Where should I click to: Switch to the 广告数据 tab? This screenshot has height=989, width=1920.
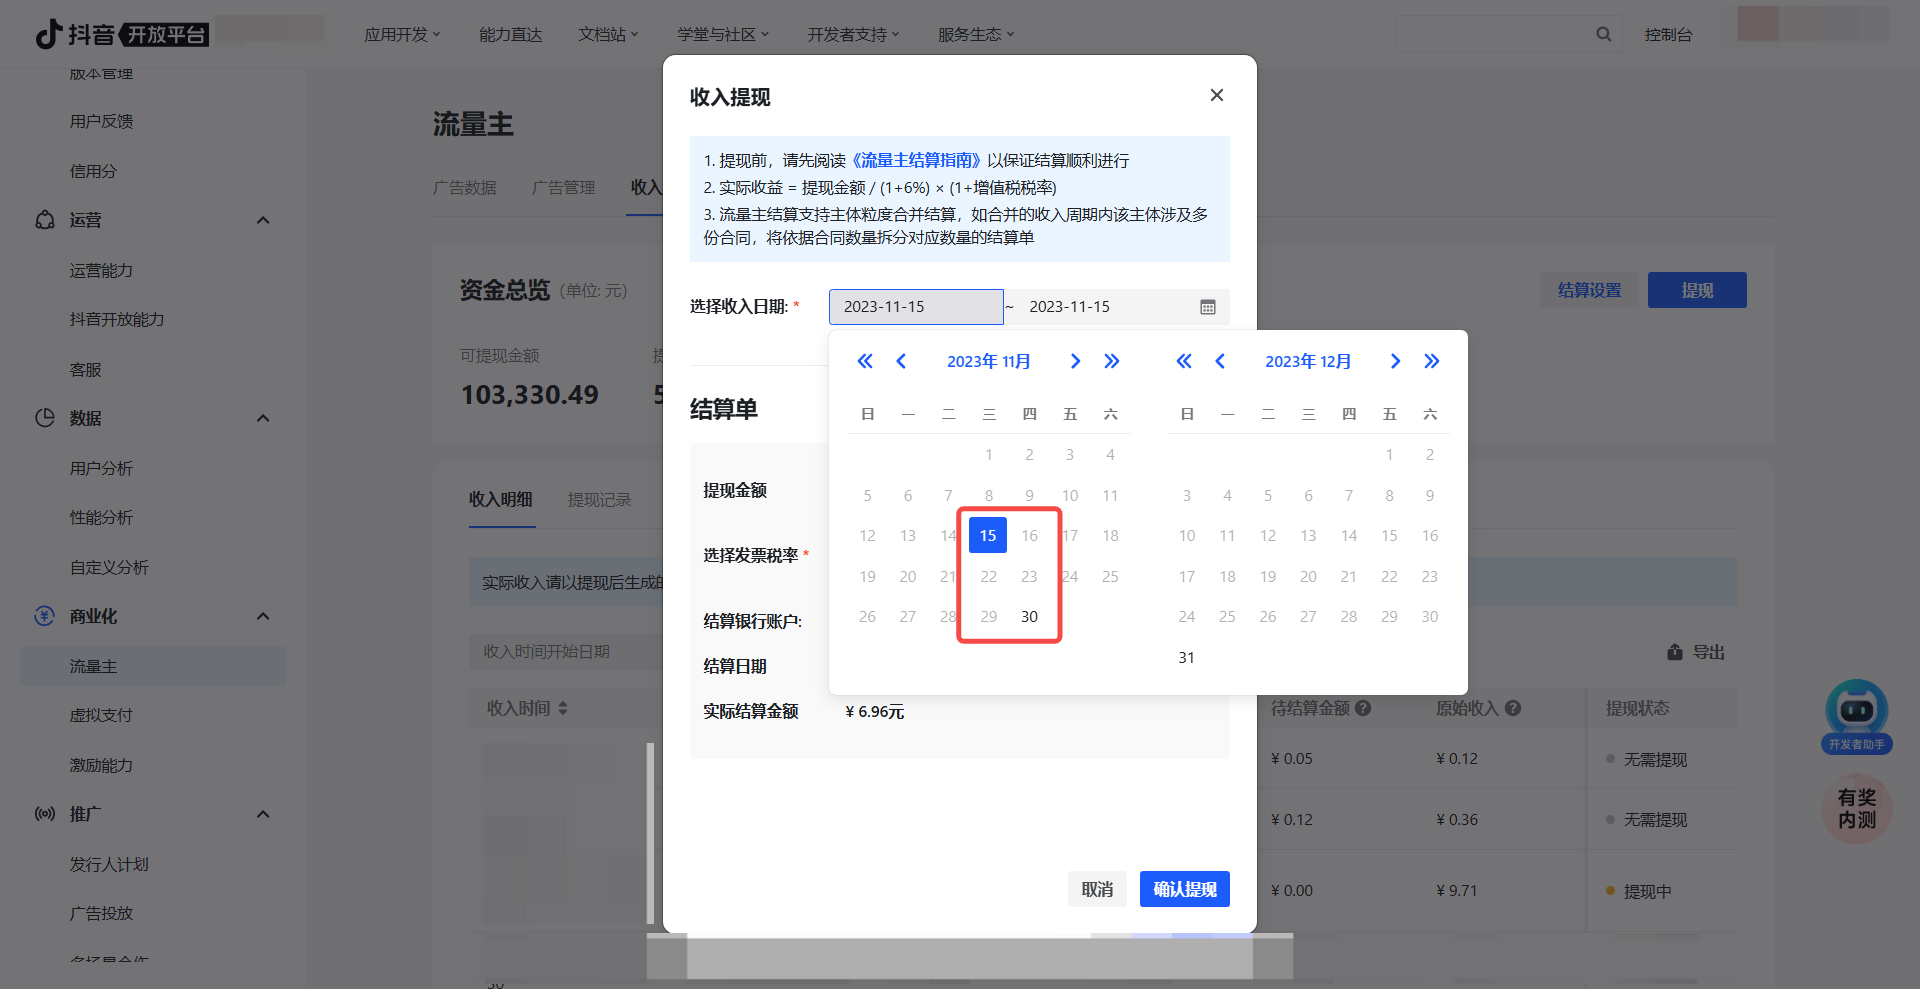tap(465, 187)
